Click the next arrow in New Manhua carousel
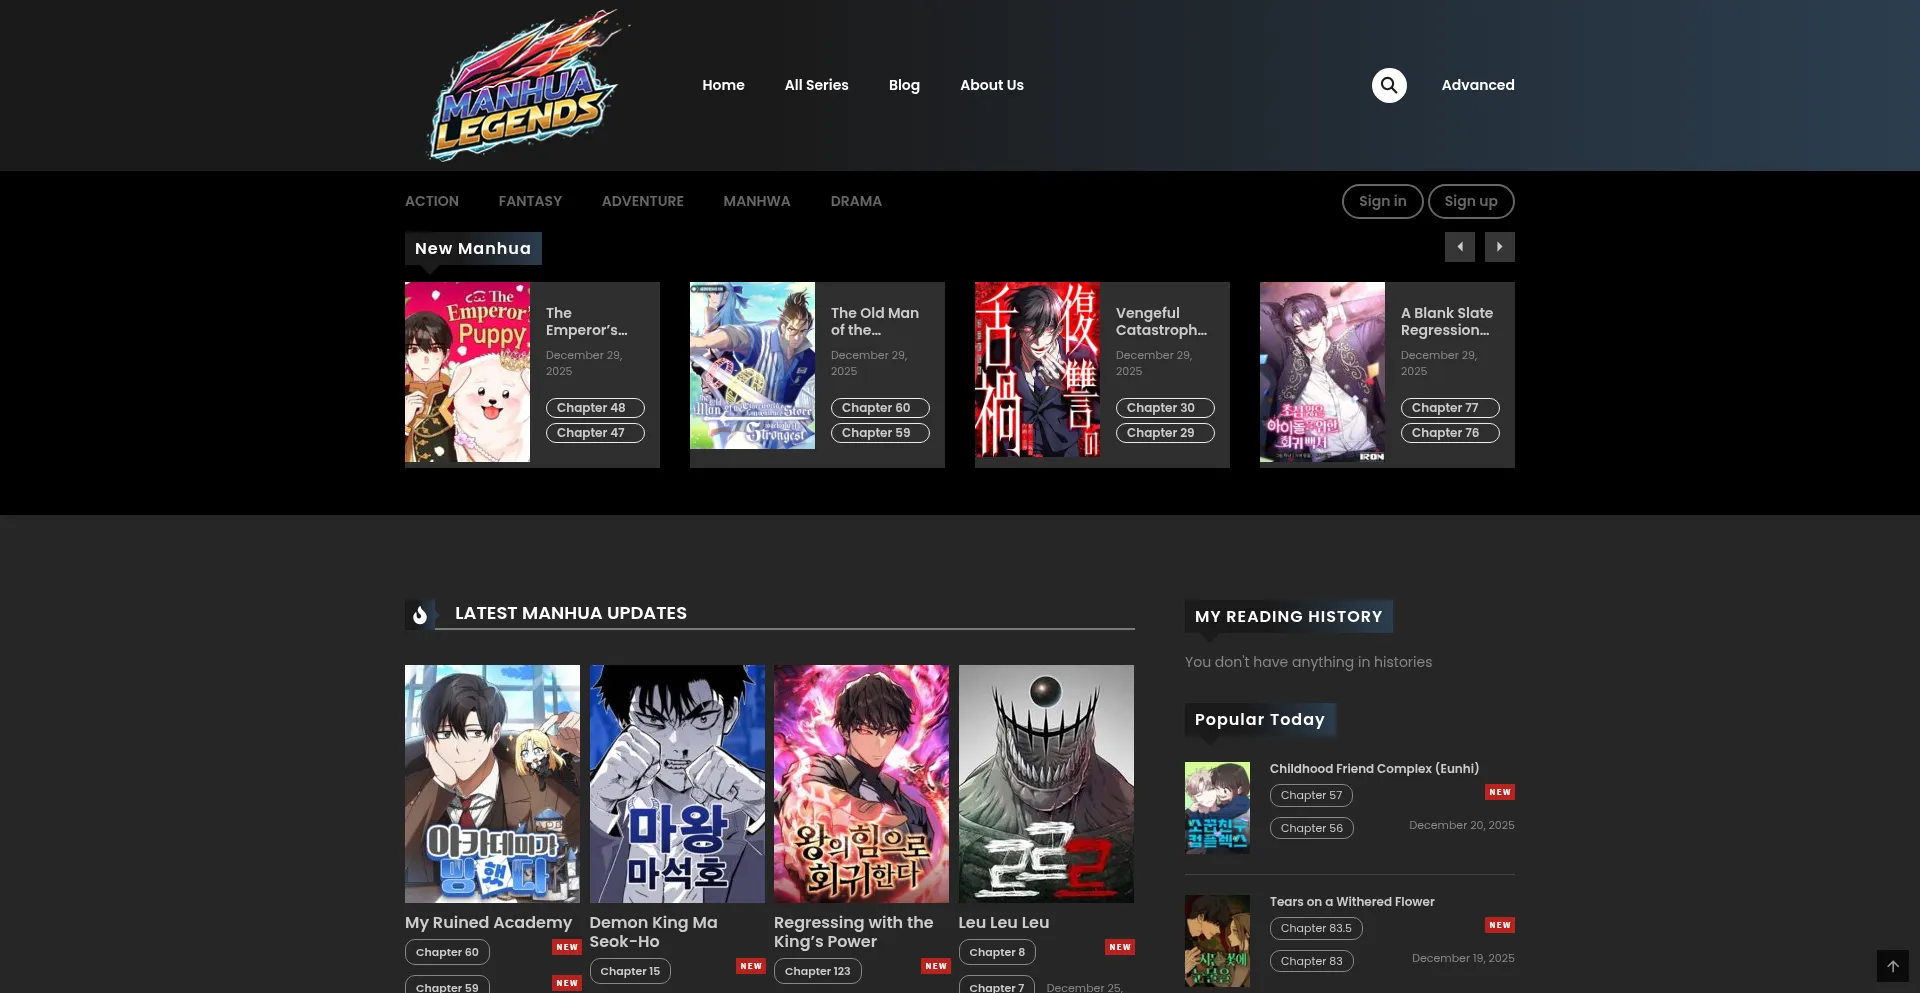Image resolution: width=1920 pixels, height=993 pixels. tap(1499, 247)
